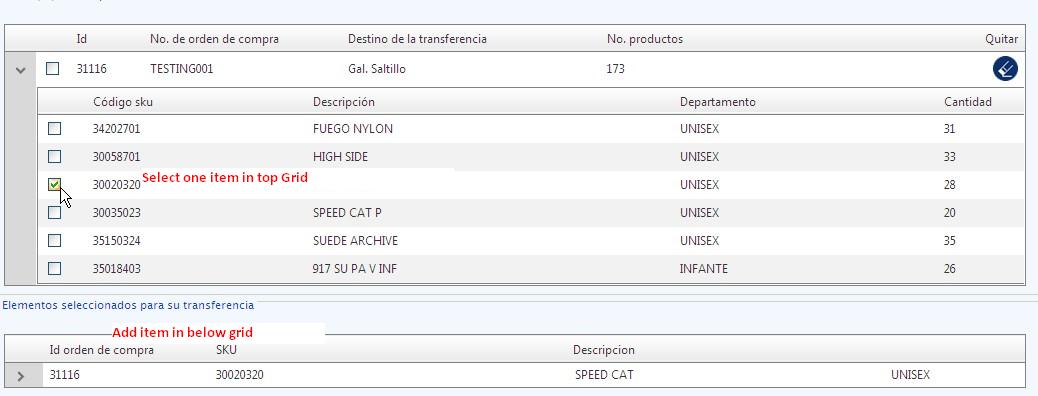Expand the 31116 row in bottom grid
The image size is (1038, 396).
pyautogui.click(x=21, y=375)
